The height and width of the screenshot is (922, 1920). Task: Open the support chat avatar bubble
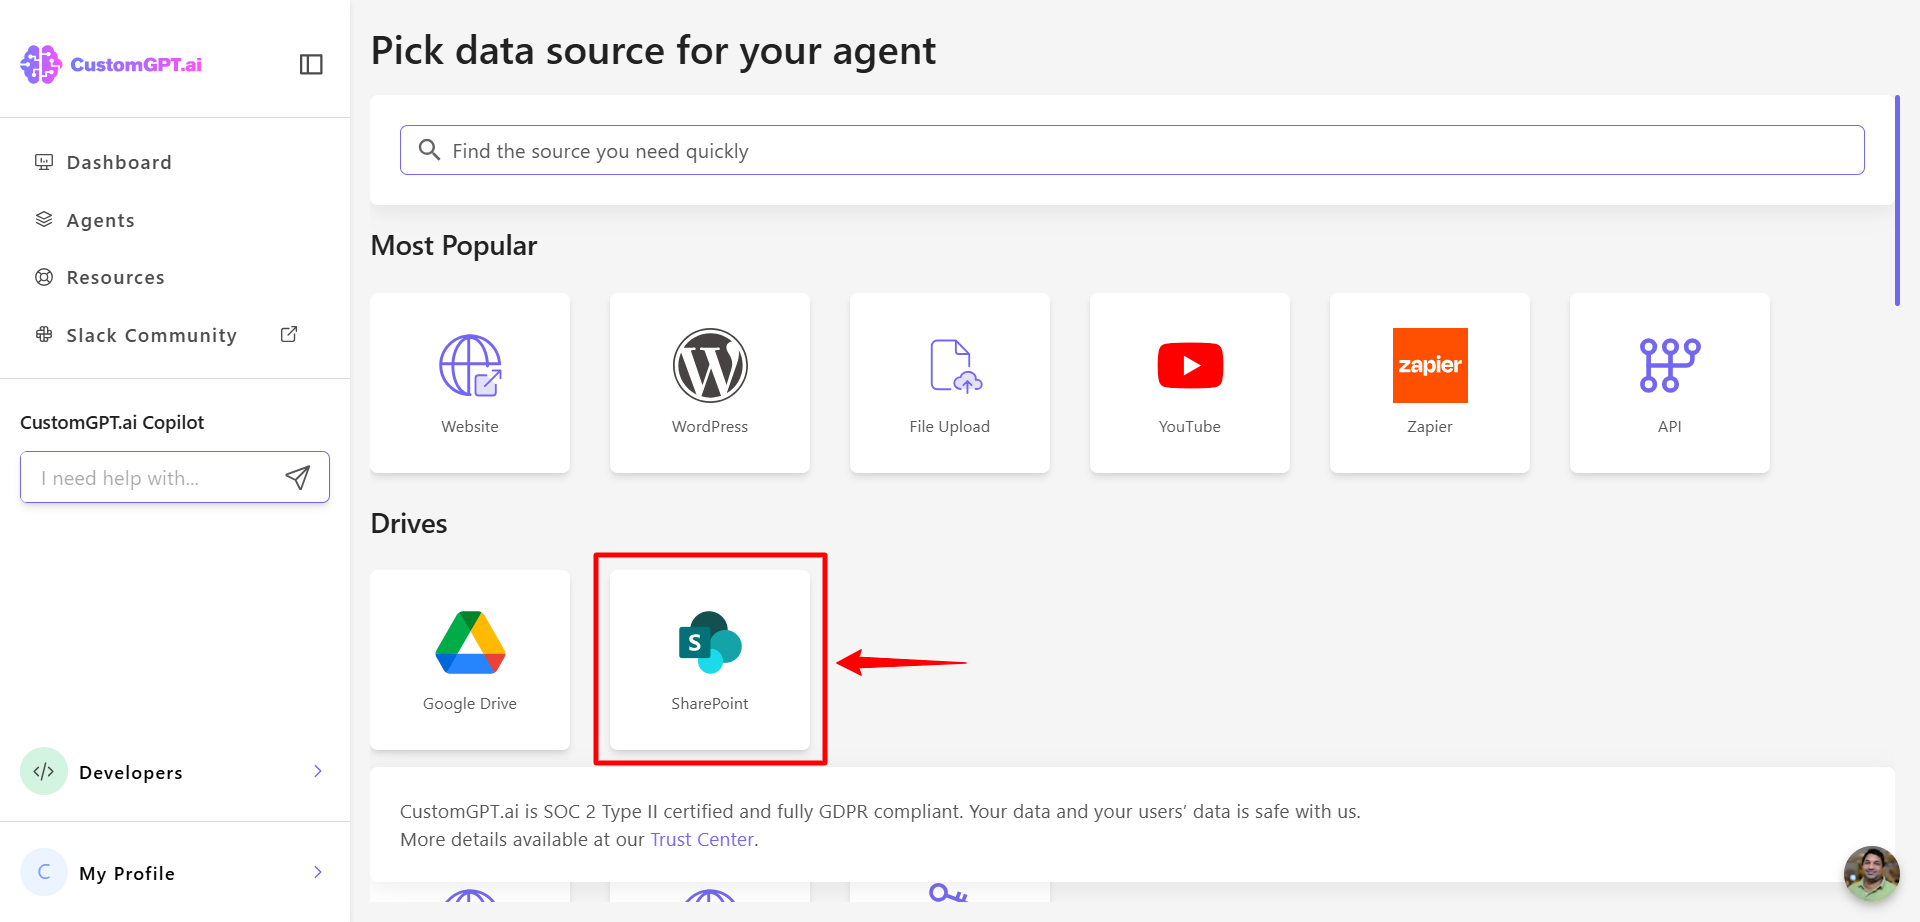pos(1871,873)
